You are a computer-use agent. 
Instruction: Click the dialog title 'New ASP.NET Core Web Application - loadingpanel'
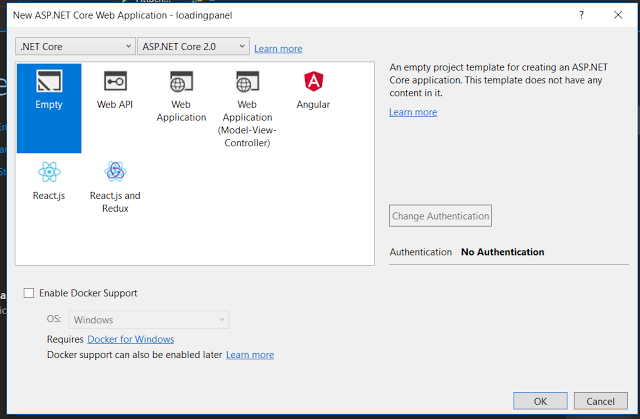click(122, 16)
